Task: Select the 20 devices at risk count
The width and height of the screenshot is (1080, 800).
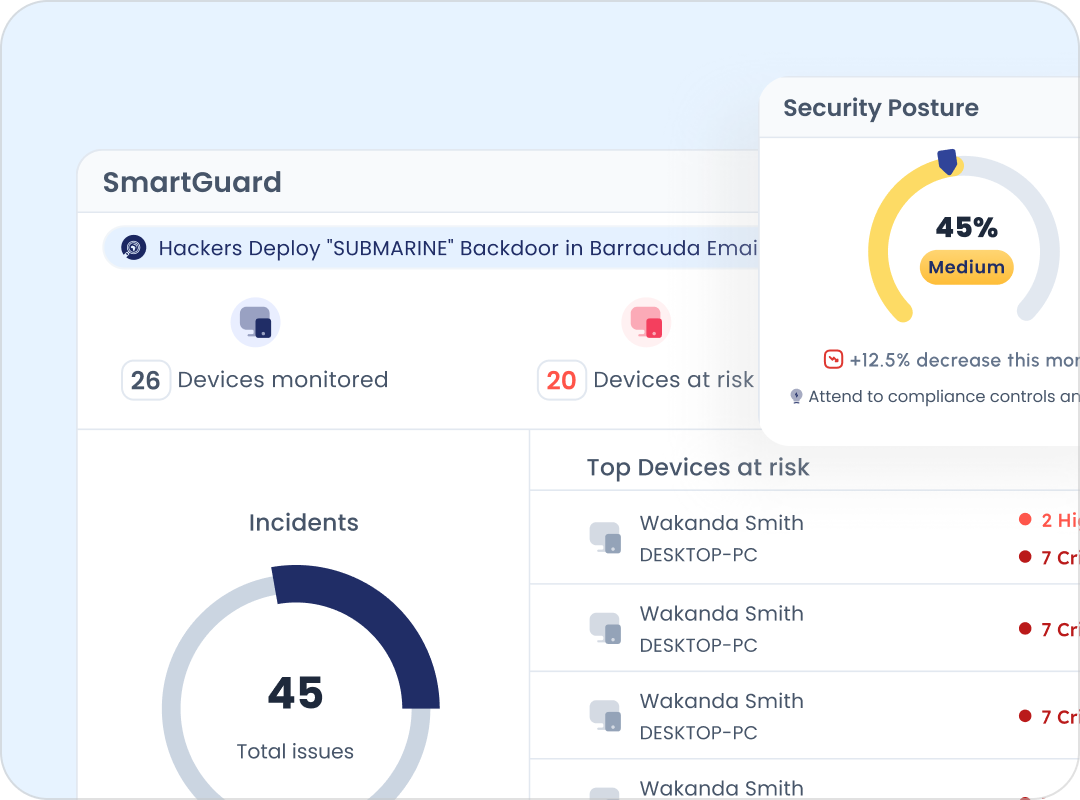Action: 561,380
